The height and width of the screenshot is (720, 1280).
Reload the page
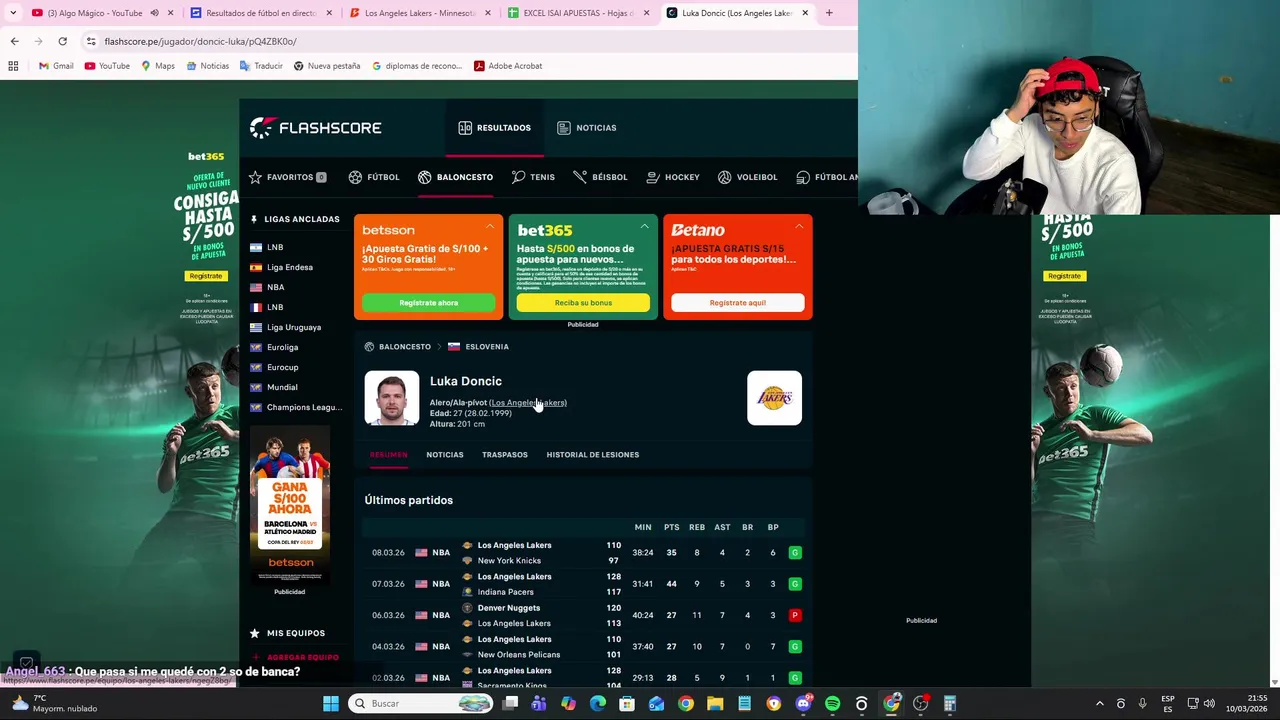tap(62, 41)
